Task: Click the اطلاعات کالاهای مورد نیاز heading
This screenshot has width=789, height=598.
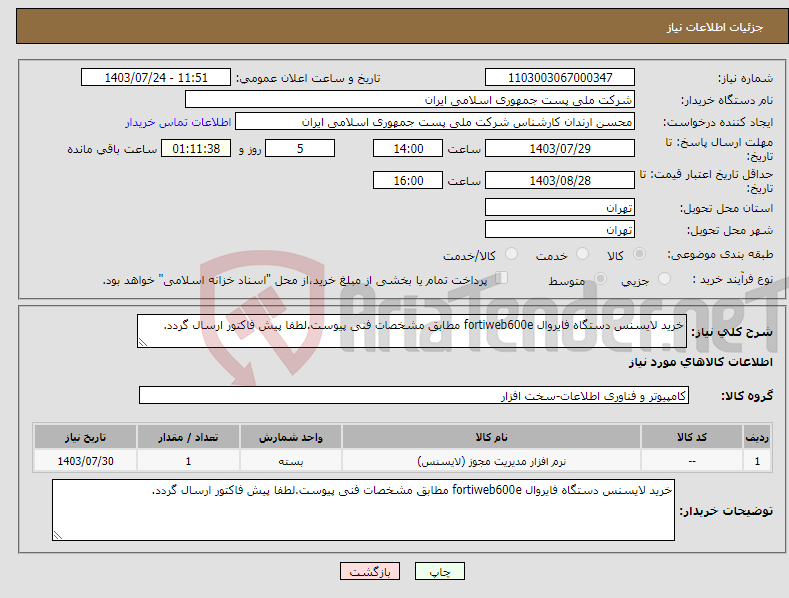Action: [700, 362]
